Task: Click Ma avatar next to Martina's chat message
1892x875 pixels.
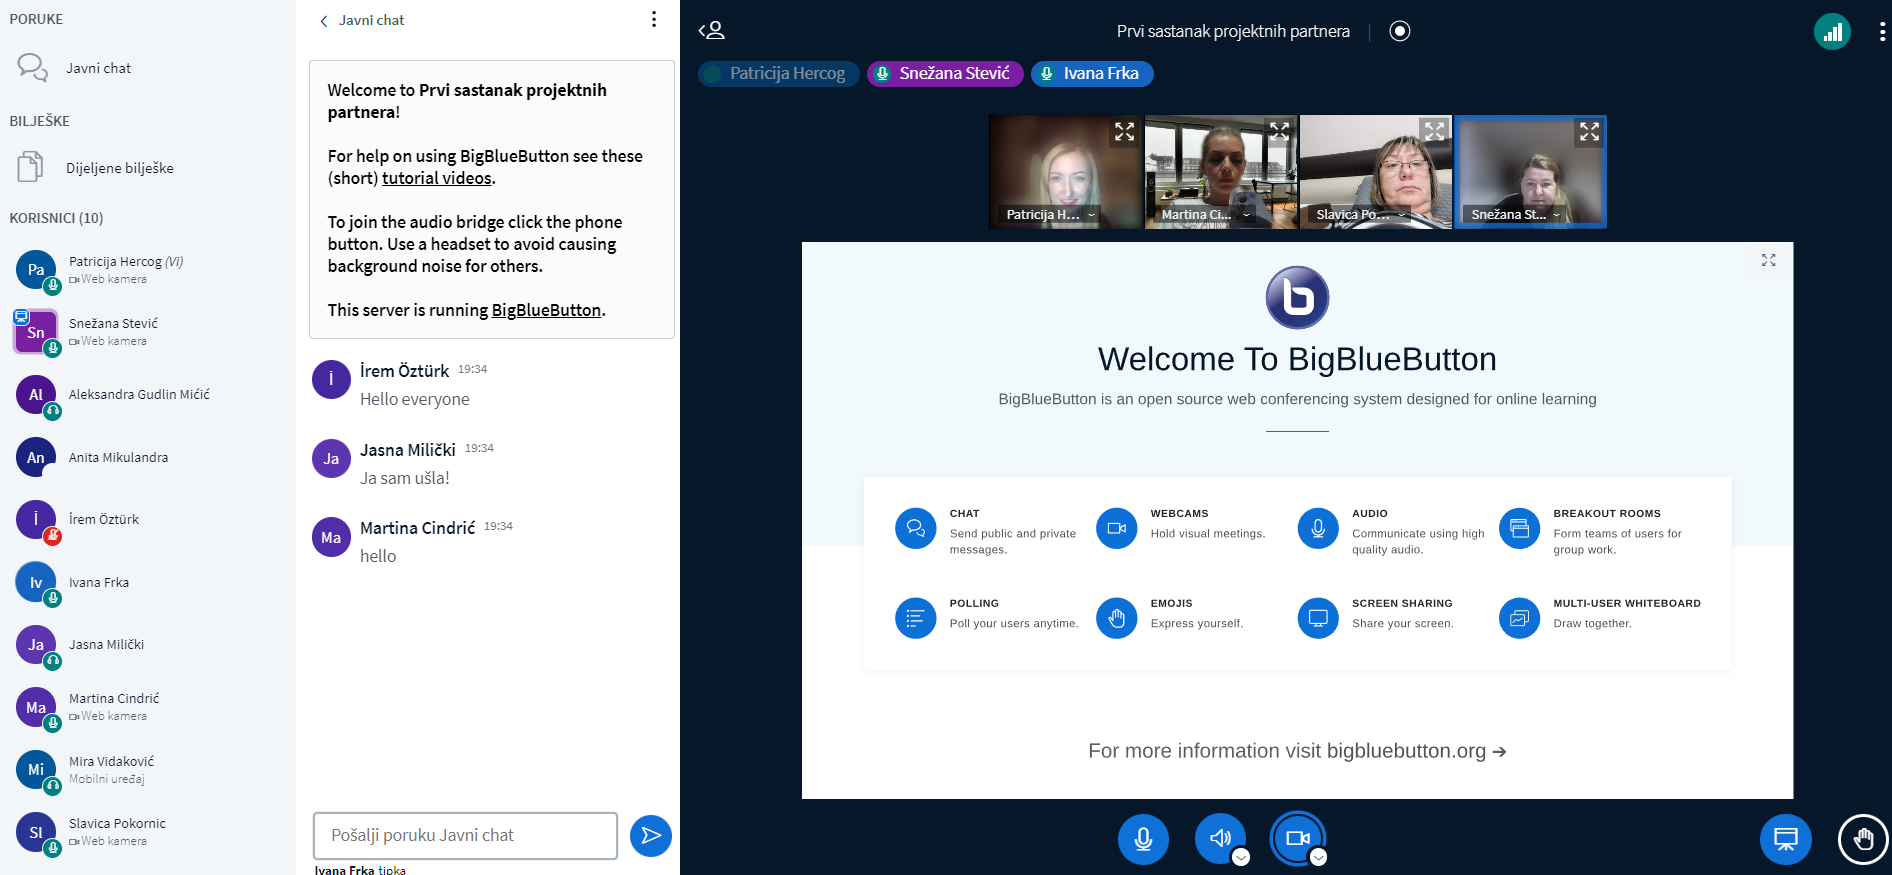Action: (x=331, y=537)
